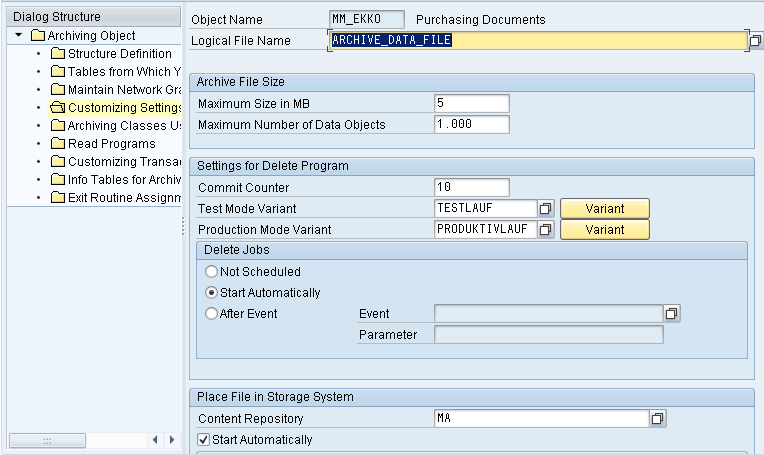
Task: Open Exit Routine Assignment folder
Action: point(124,198)
